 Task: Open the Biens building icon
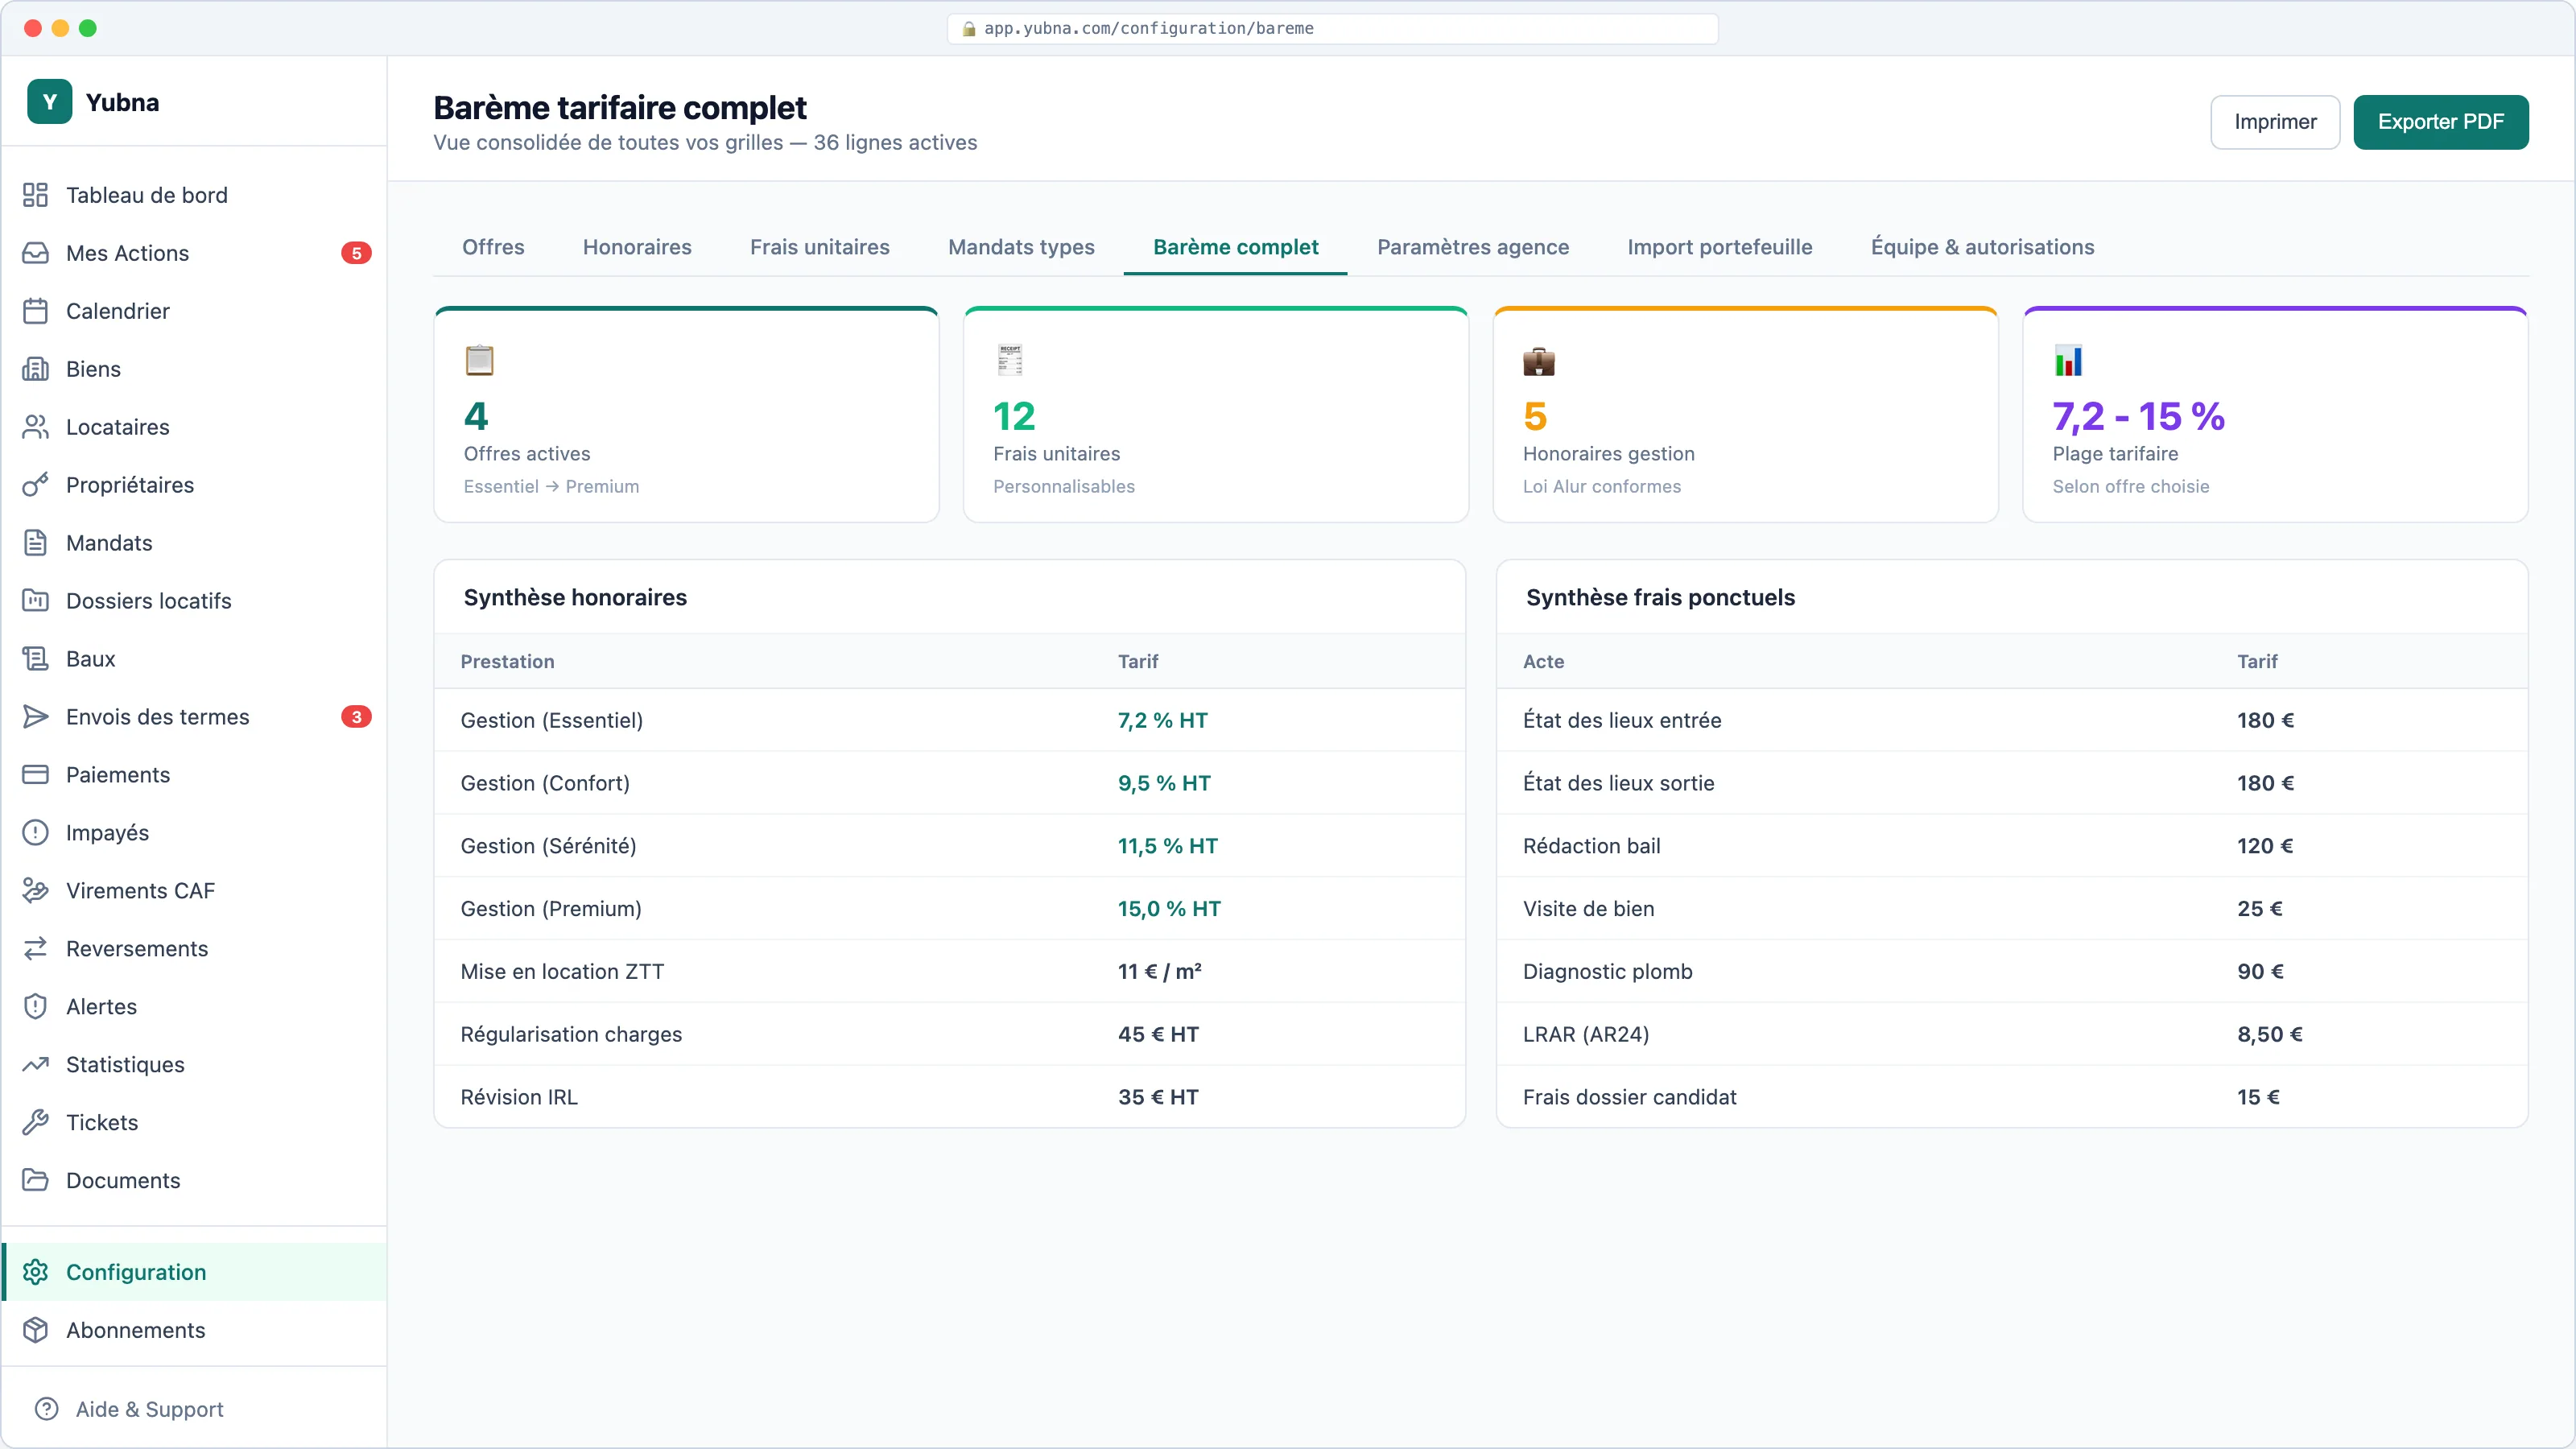[x=36, y=369]
